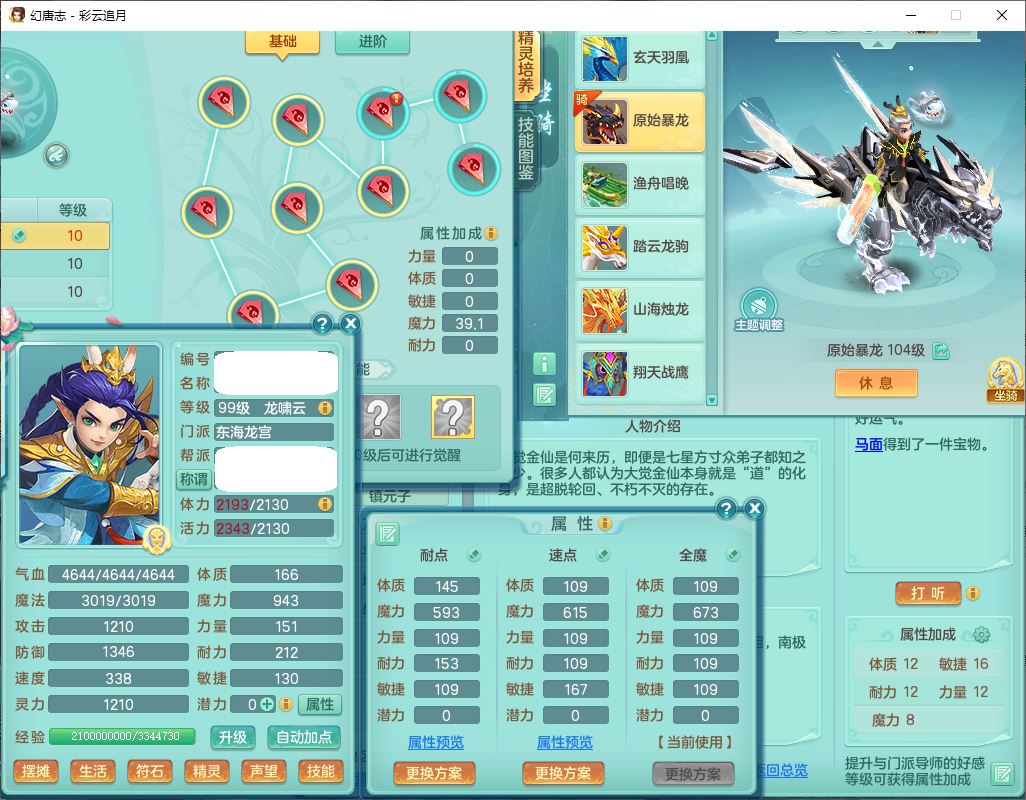
Task: Click the golden 坐骑 mount icon
Action: click(1004, 378)
